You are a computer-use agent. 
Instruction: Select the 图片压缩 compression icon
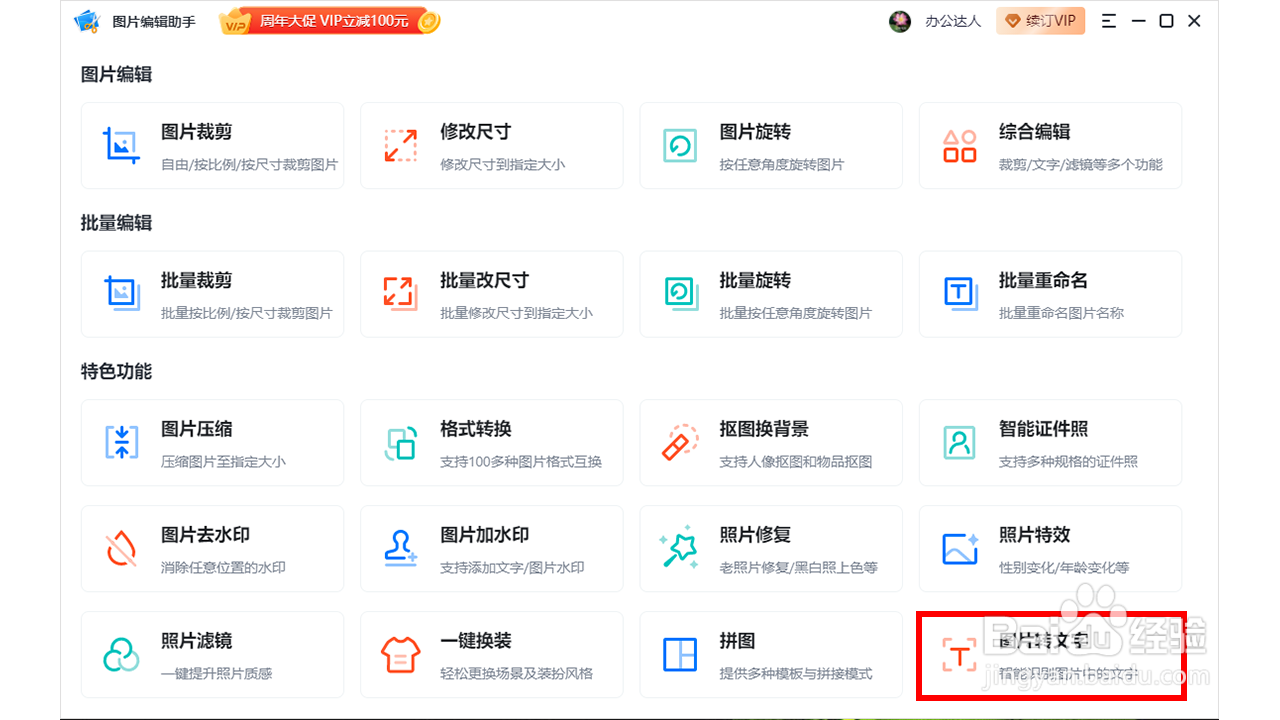click(120, 442)
